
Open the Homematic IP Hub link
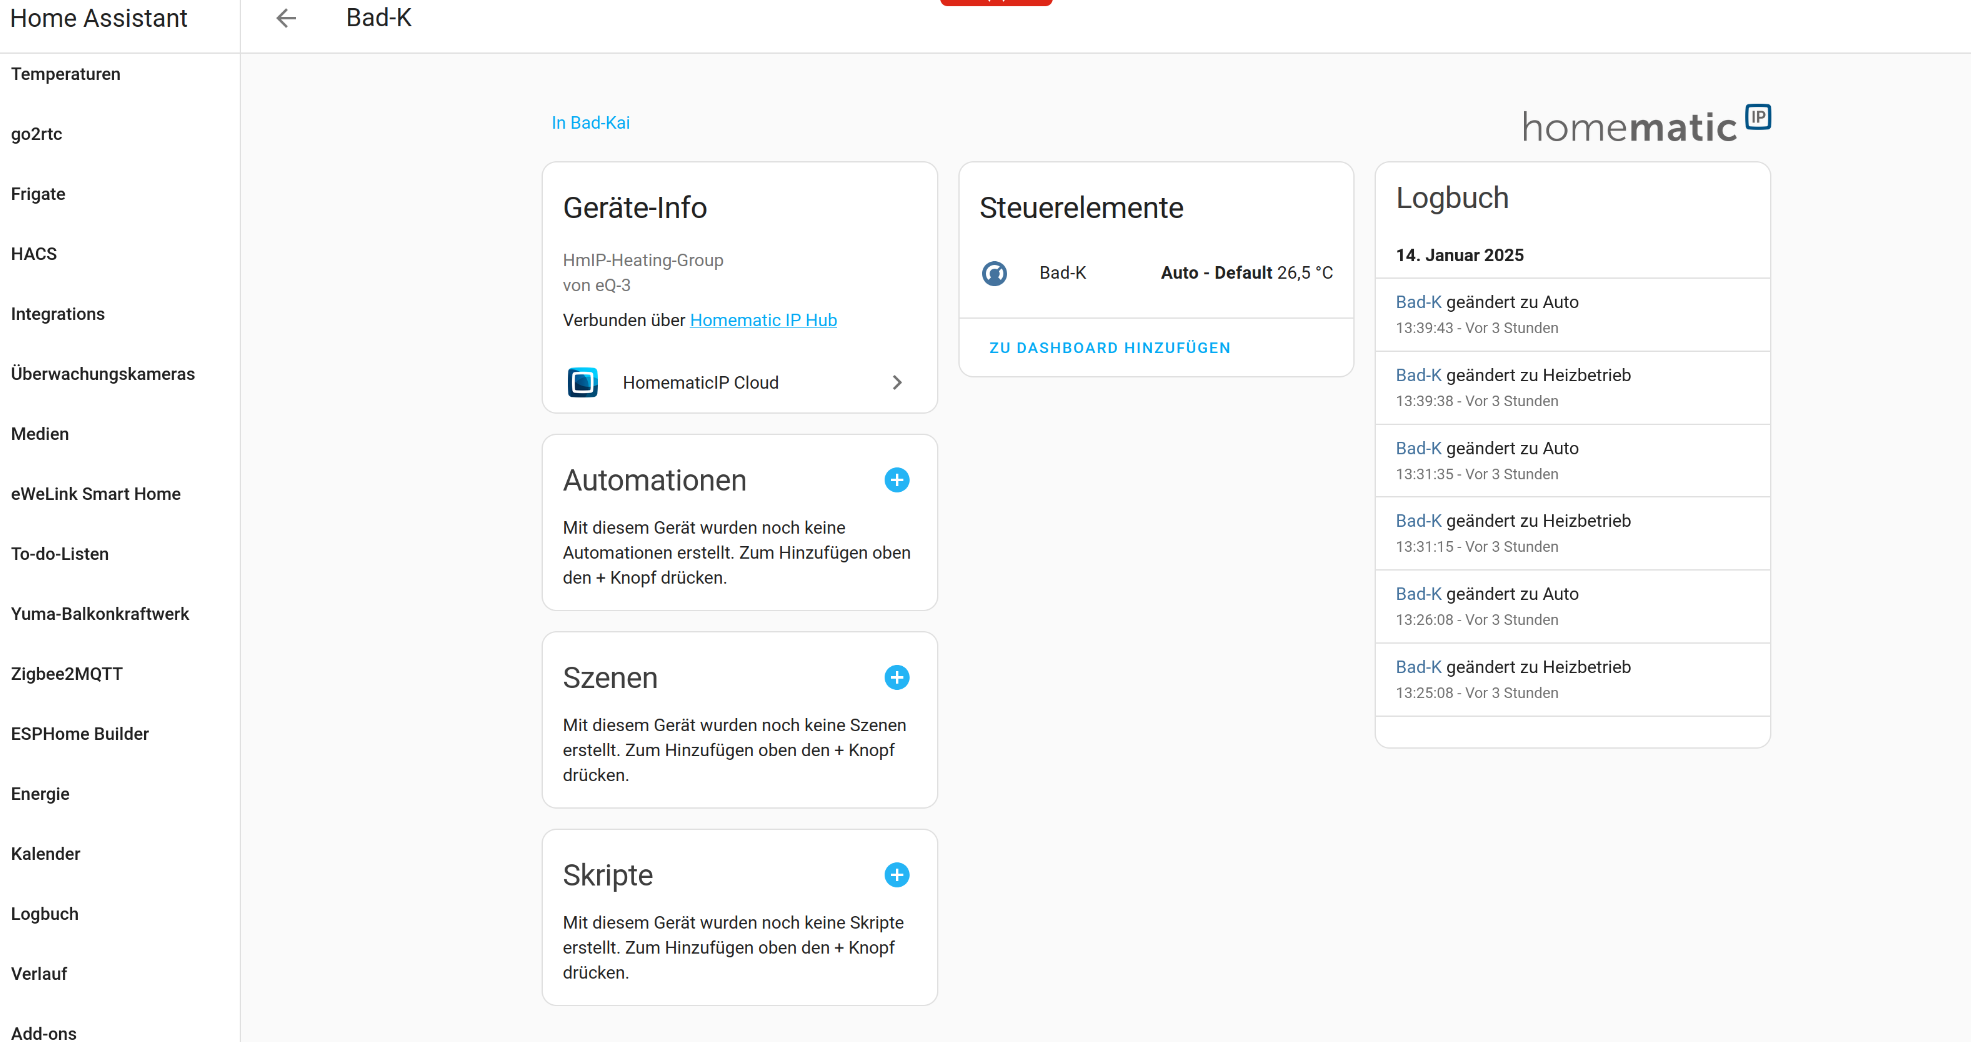[x=763, y=320]
